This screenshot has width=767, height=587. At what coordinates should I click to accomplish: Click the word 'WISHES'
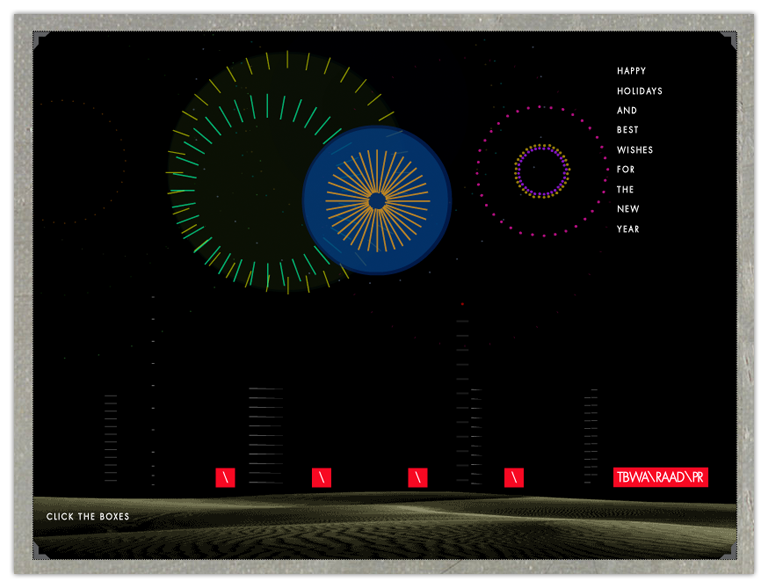(x=634, y=150)
